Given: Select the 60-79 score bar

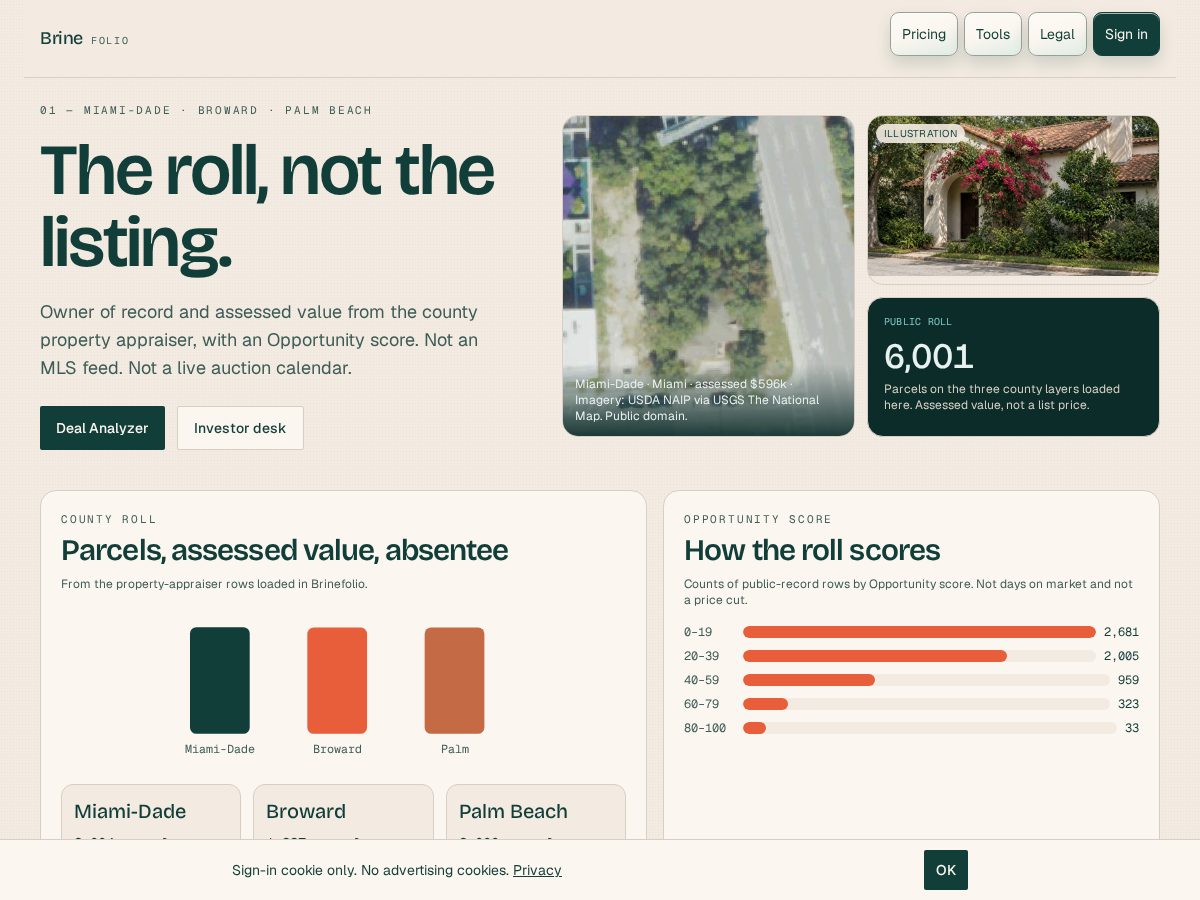Looking at the screenshot, I should tap(926, 704).
